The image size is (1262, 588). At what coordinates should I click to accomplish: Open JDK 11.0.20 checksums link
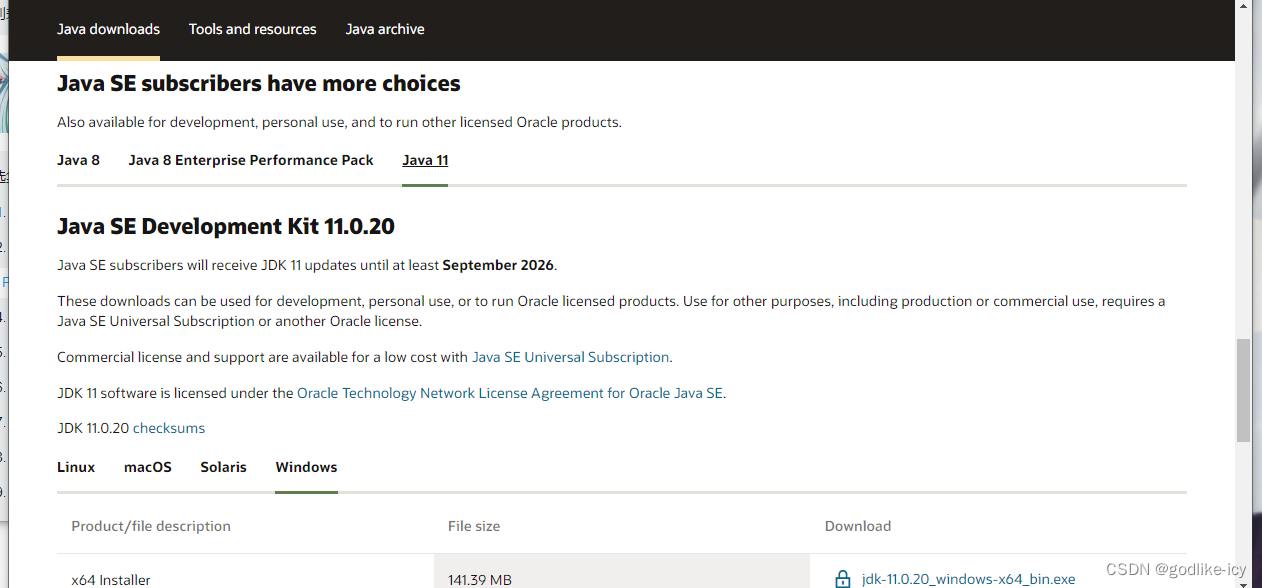169,428
